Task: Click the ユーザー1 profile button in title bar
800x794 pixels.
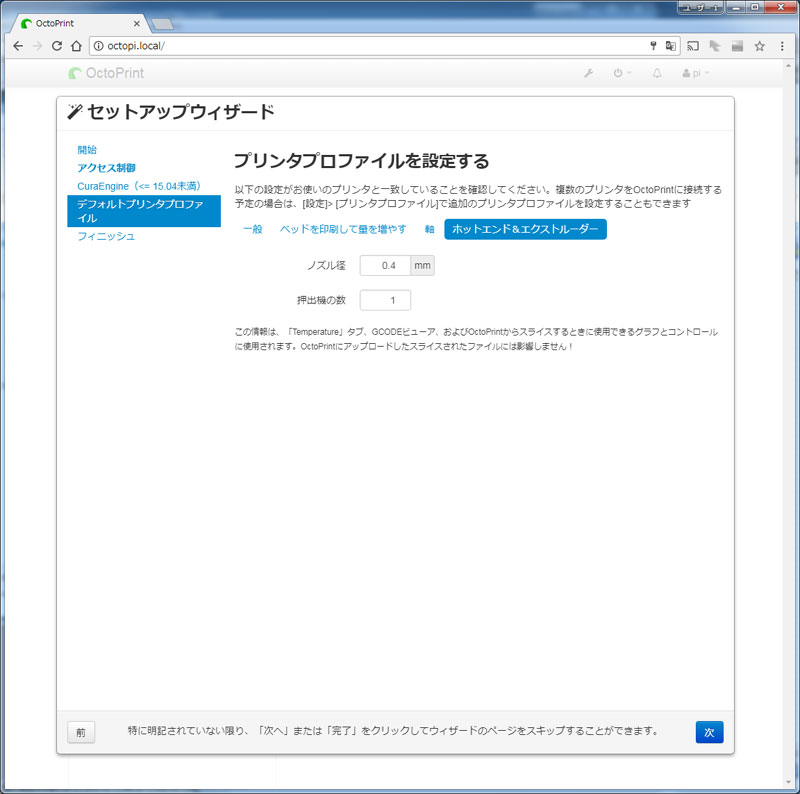Action: pos(701,7)
